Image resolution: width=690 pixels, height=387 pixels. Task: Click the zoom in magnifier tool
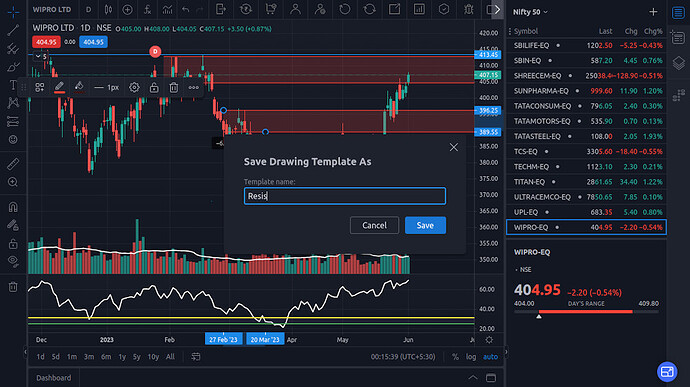click(x=13, y=182)
